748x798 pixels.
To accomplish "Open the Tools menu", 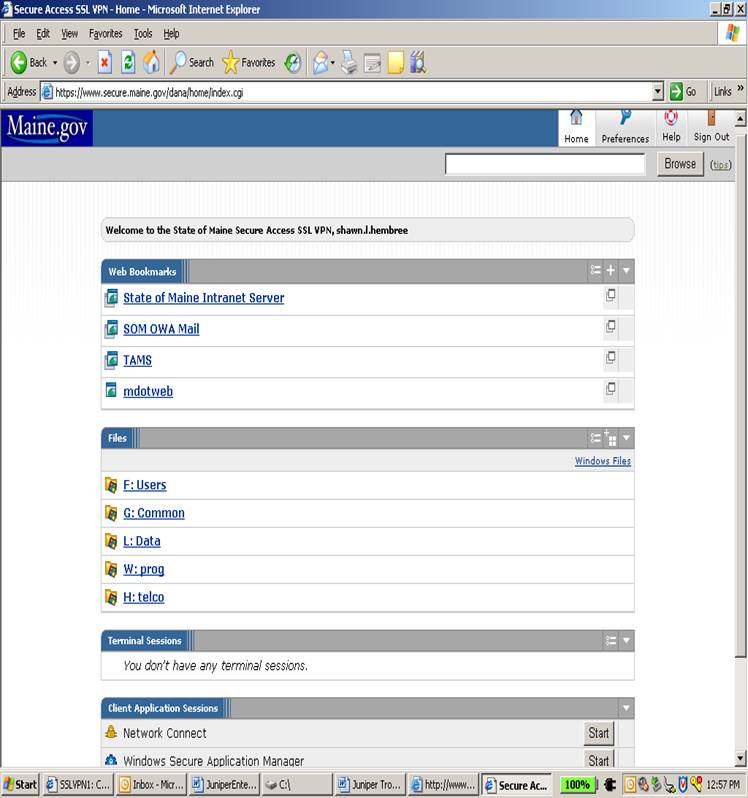I will [x=143, y=34].
